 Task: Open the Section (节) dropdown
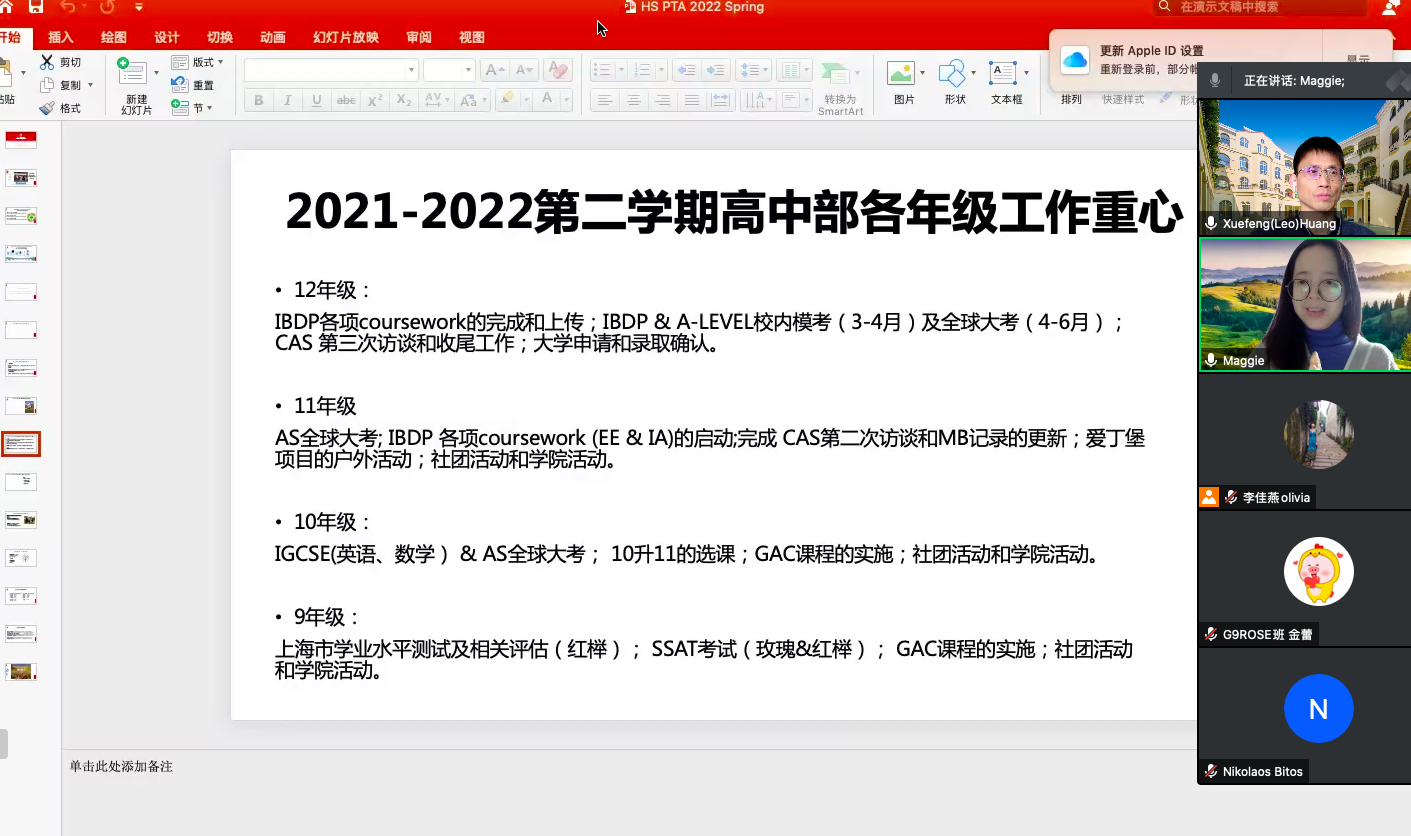pos(191,107)
